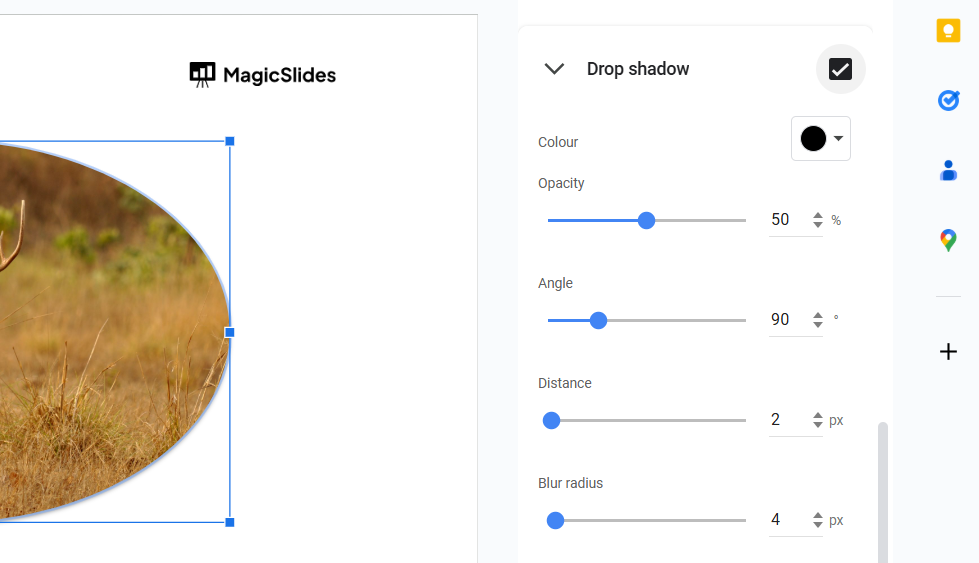Click the Blur radius slider handle
This screenshot has width=979, height=563.
(x=555, y=520)
